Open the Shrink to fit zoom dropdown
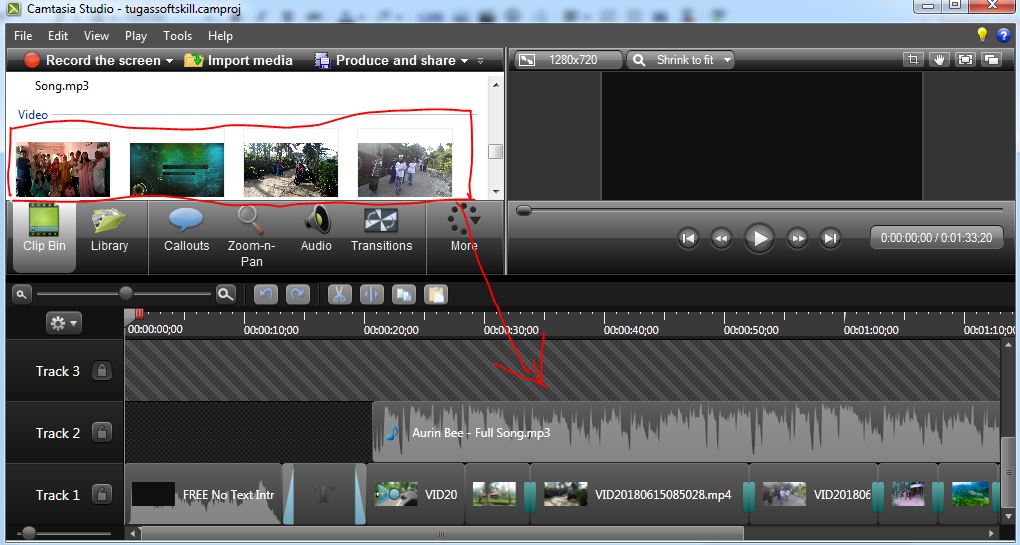 point(680,60)
